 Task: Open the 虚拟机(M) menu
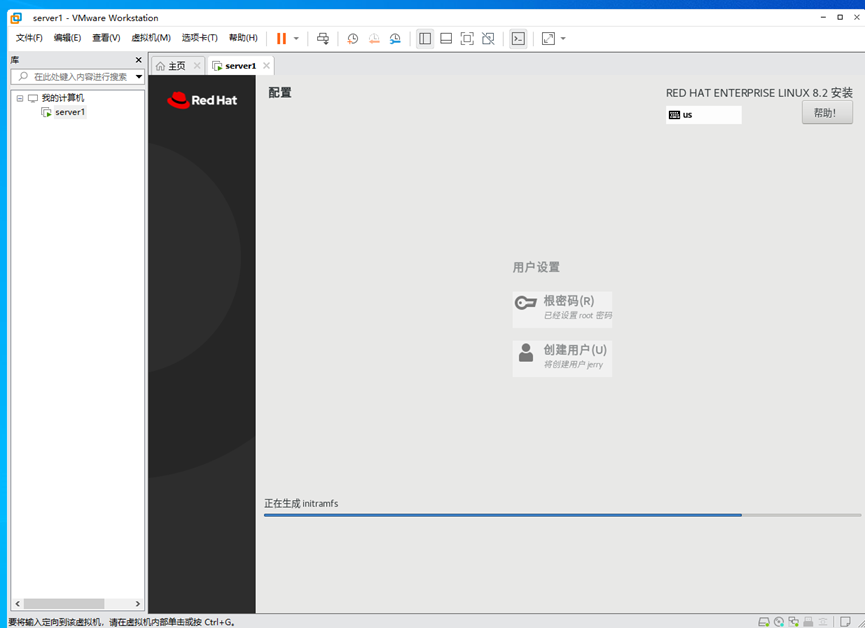coord(151,38)
